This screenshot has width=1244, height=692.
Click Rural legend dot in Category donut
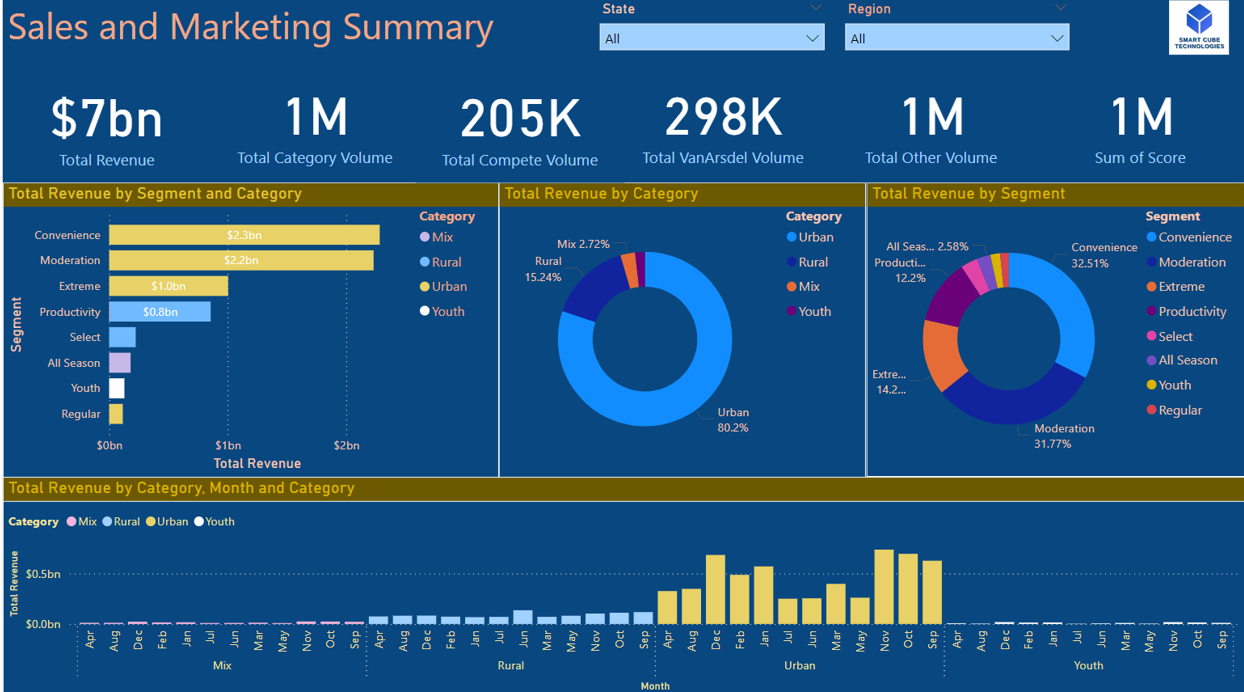point(792,262)
